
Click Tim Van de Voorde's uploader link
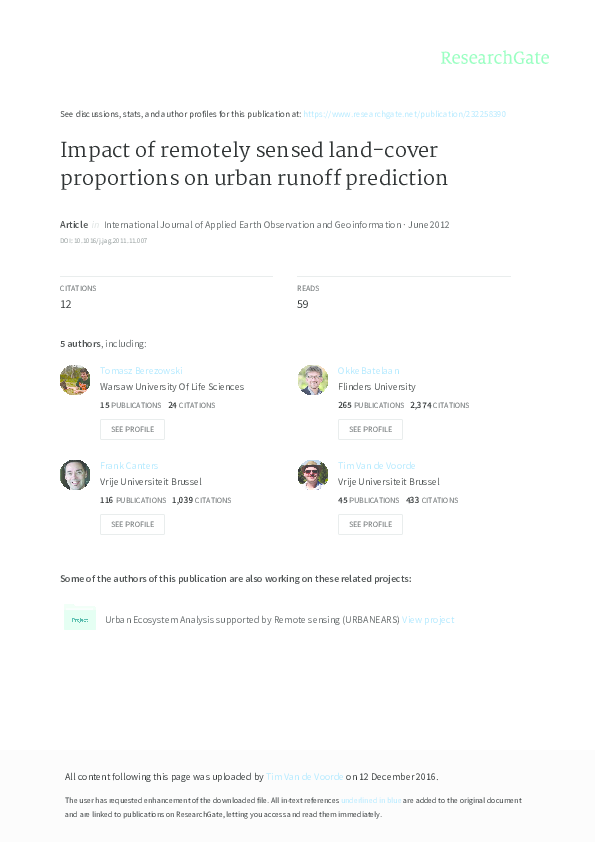pyautogui.click(x=303, y=776)
